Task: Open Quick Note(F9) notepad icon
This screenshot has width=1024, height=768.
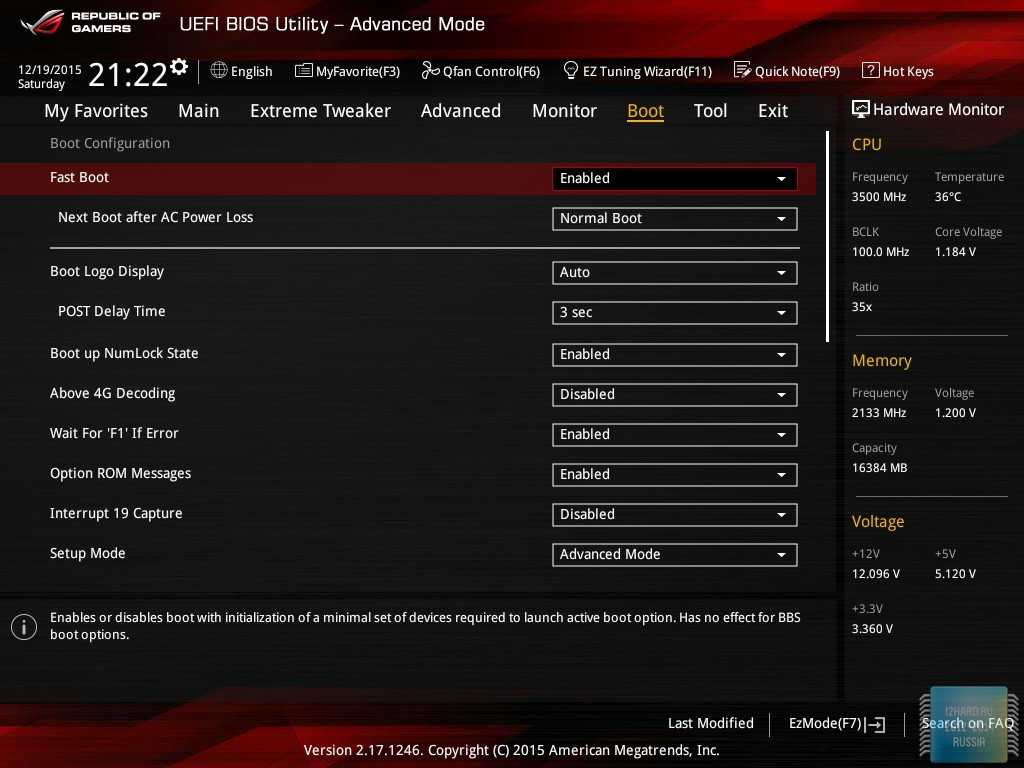Action: [x=742, y=71]
